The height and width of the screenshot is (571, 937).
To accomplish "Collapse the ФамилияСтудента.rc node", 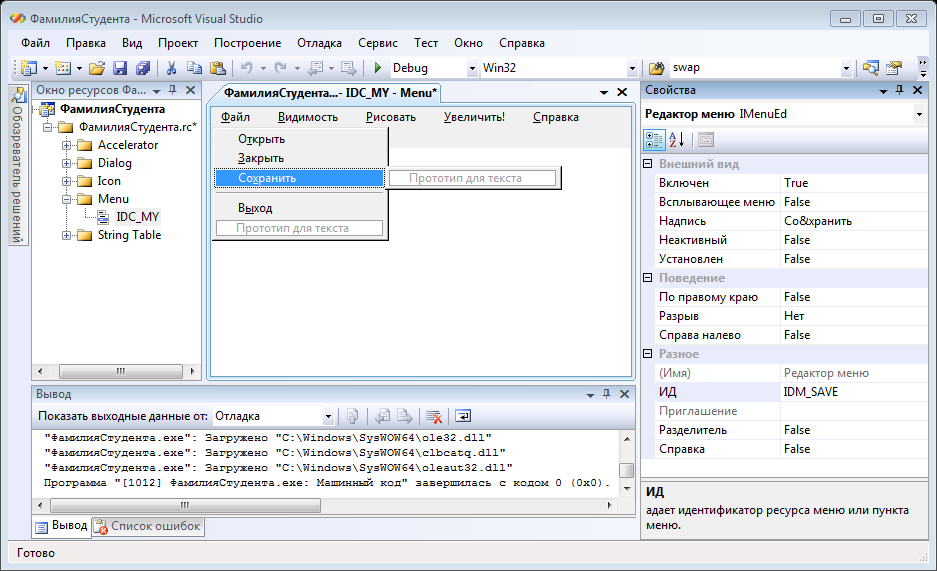I will tap(48, 127).
